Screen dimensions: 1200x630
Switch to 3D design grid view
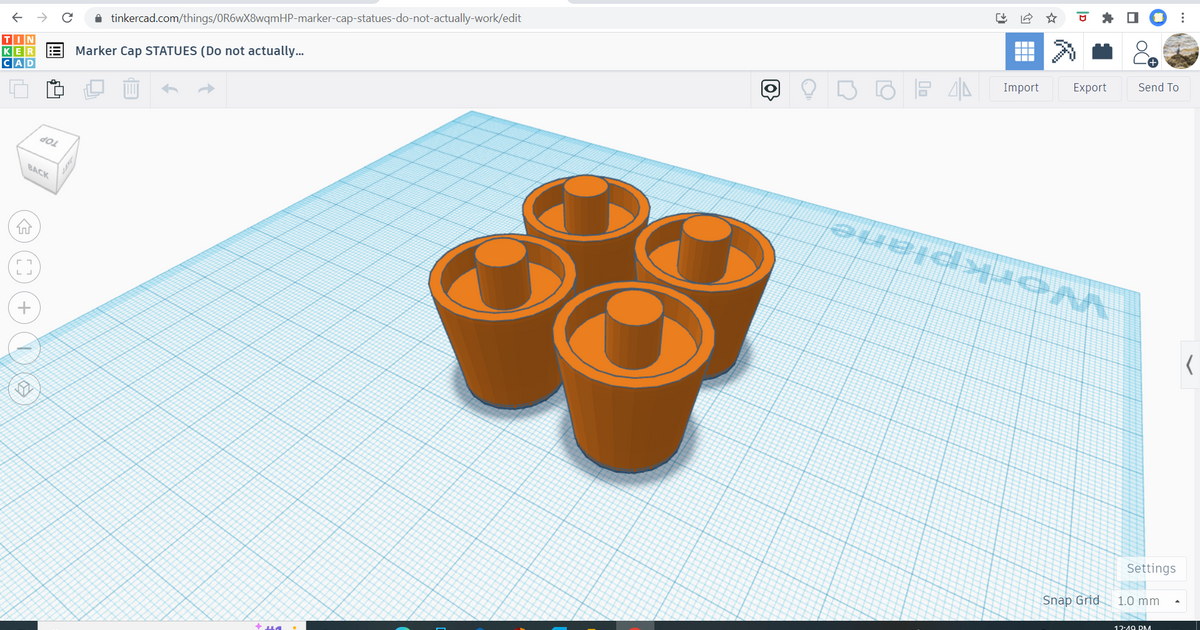1024,52
